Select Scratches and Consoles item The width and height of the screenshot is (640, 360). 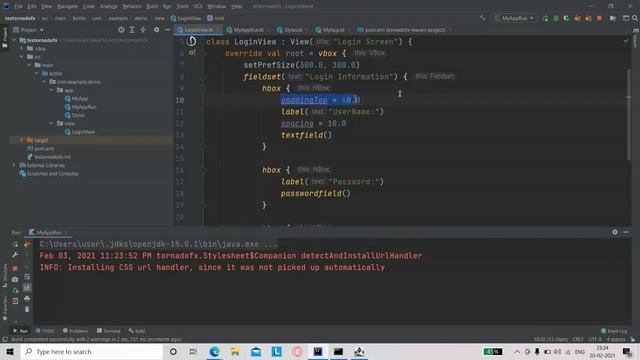pos(49,173)
